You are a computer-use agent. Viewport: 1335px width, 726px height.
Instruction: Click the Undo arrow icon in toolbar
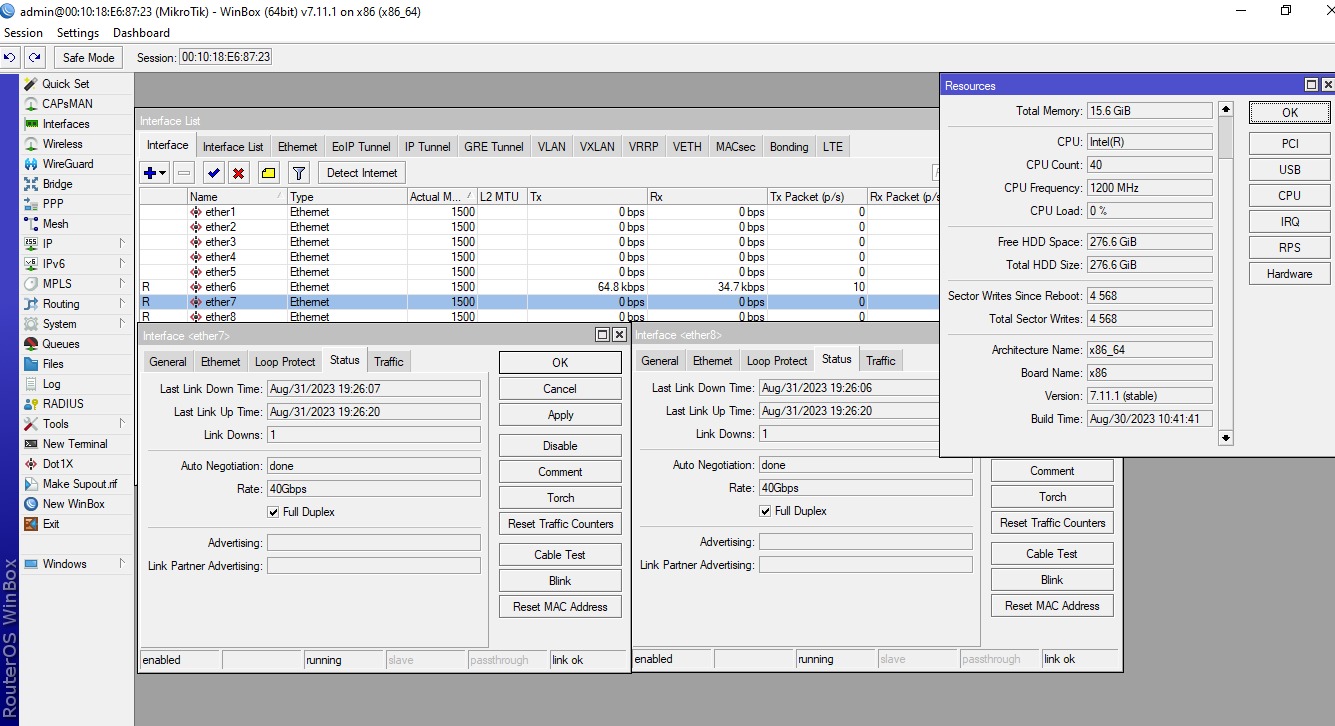click(11, 57)
